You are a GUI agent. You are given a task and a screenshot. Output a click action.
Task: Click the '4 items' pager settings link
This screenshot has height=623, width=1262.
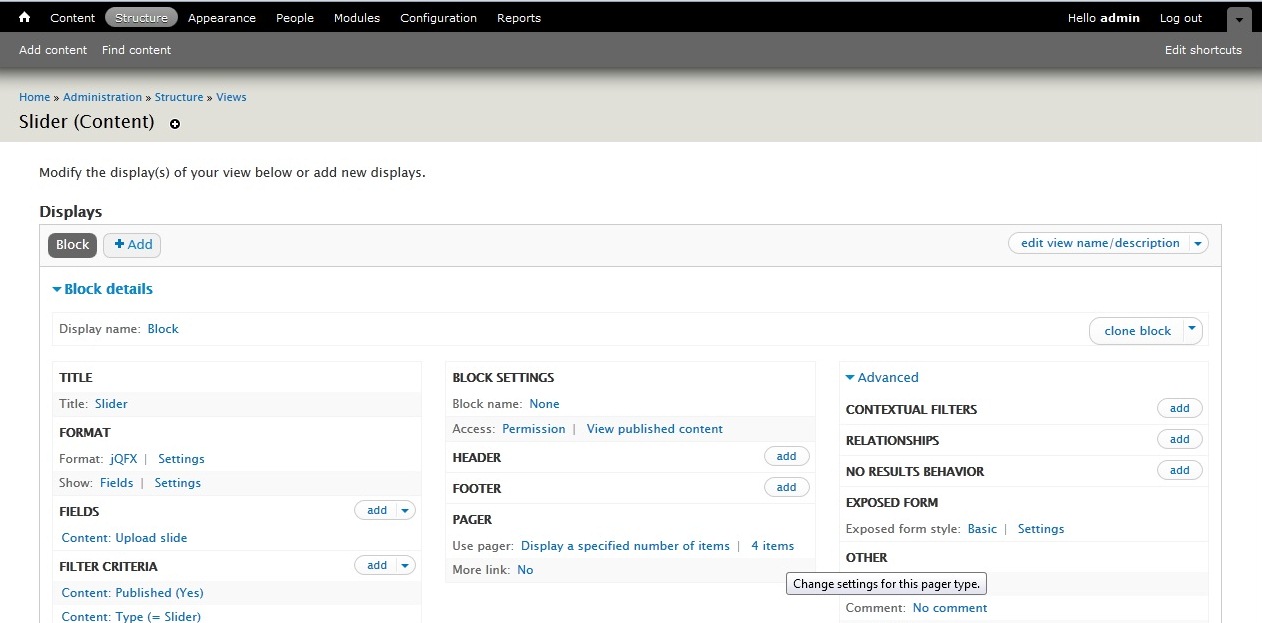tap(772, 546)
